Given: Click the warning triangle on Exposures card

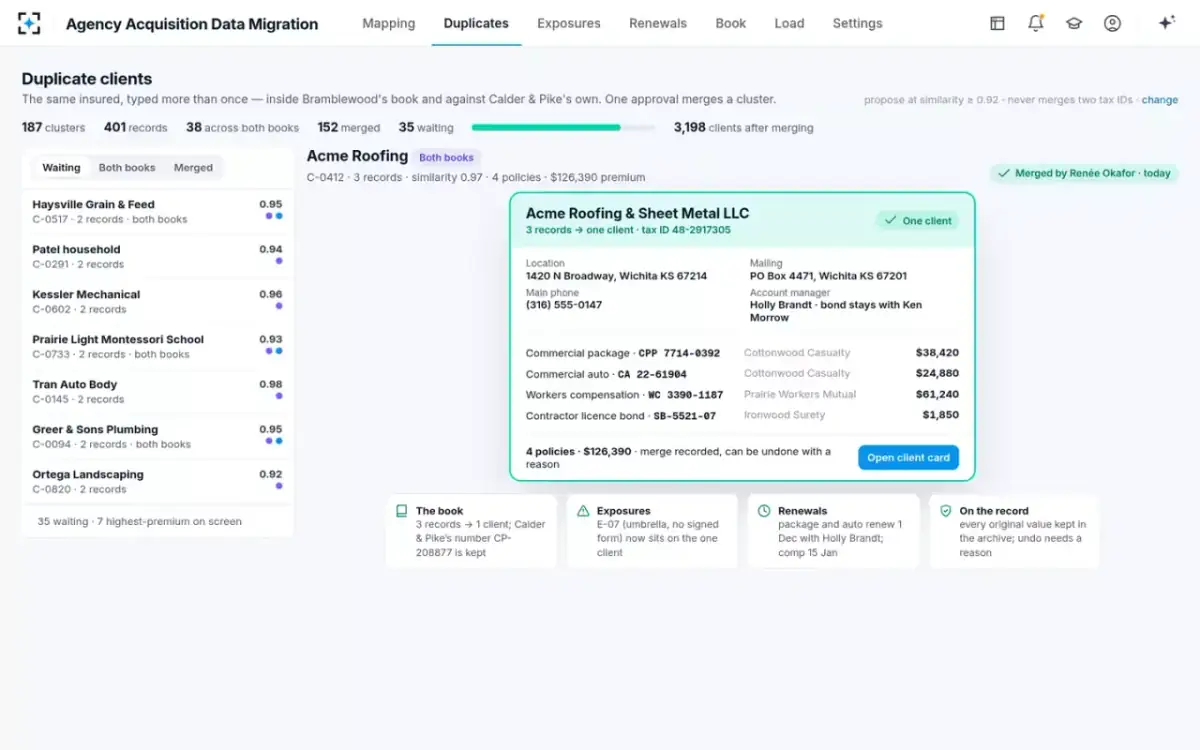Looking at the screenshot, I should coord(583,511).
